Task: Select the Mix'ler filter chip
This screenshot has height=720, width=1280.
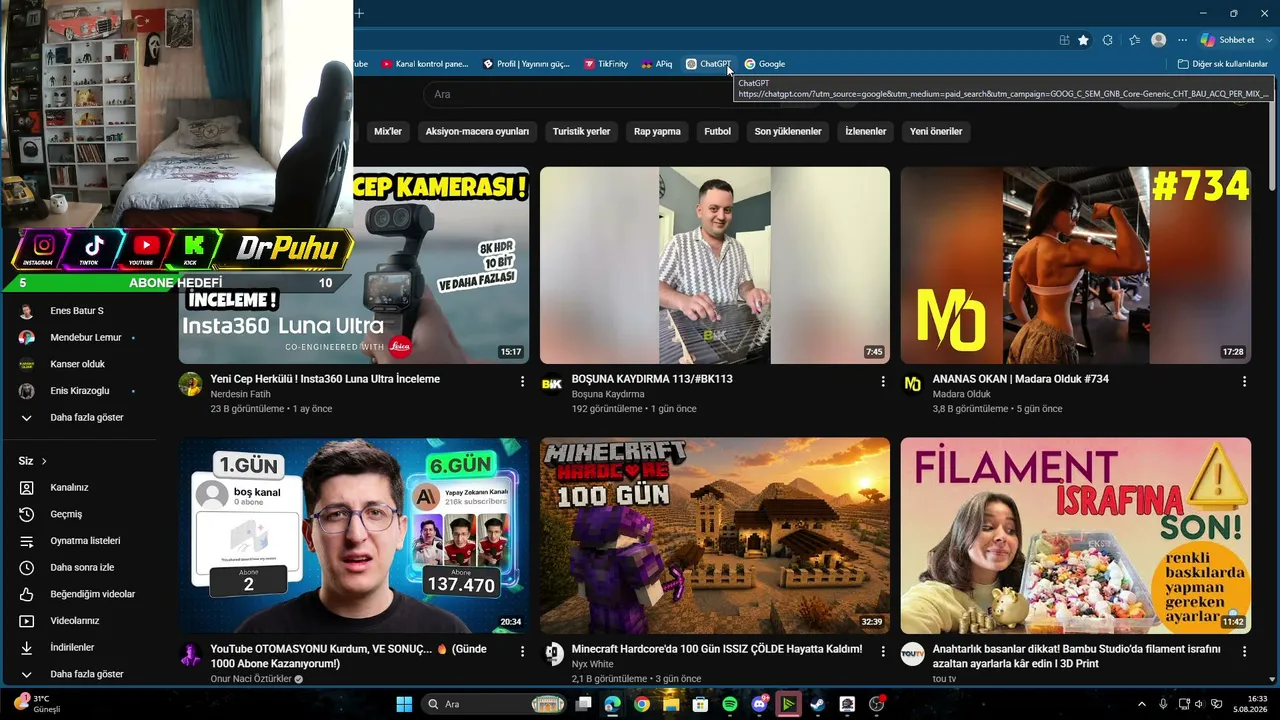Action: pyautogui.click(x=388, y=131)
